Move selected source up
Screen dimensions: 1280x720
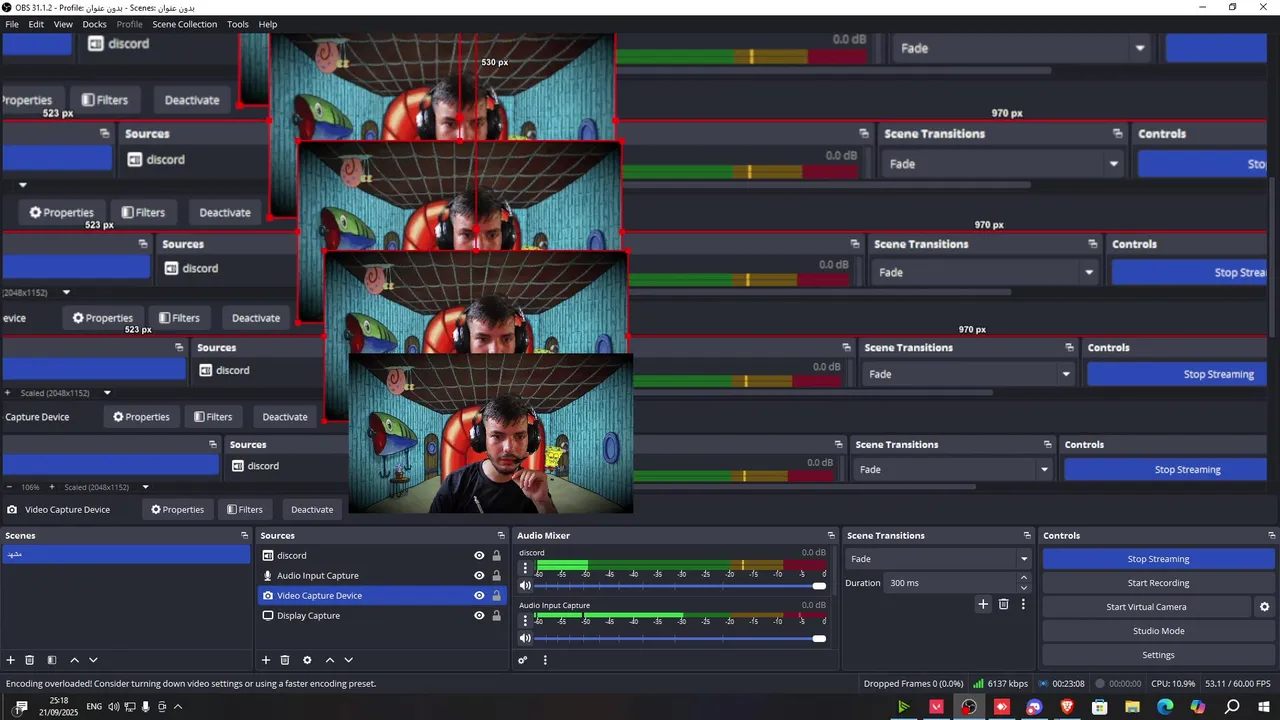(x=329, y=660)
